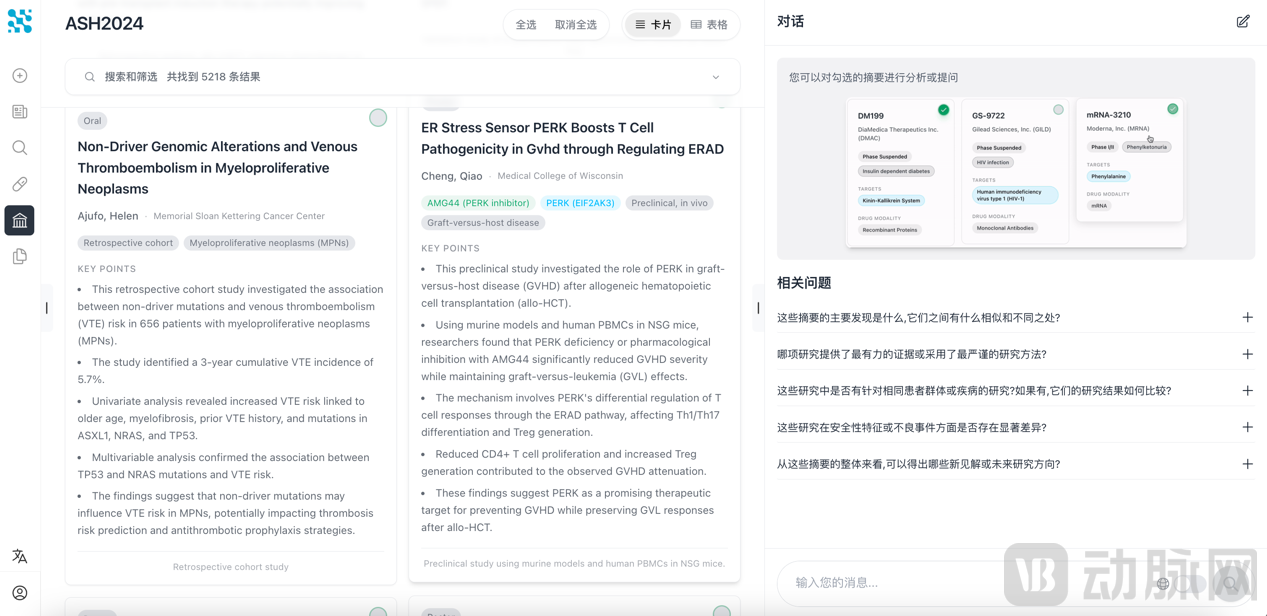Start new conversation with edit icon
Viewport: 1267px width, 616px height.
(x=1243, y=21)
